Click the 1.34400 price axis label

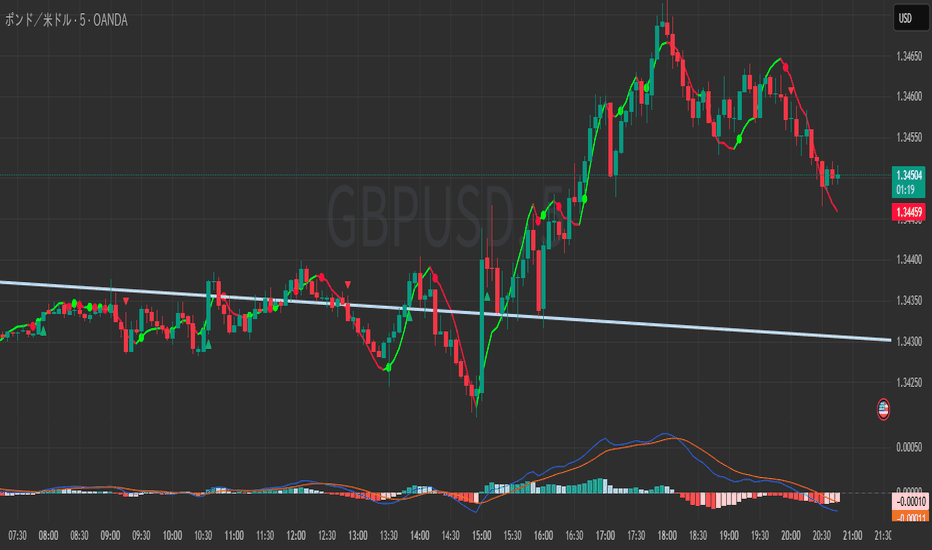[x=909, y=260]
